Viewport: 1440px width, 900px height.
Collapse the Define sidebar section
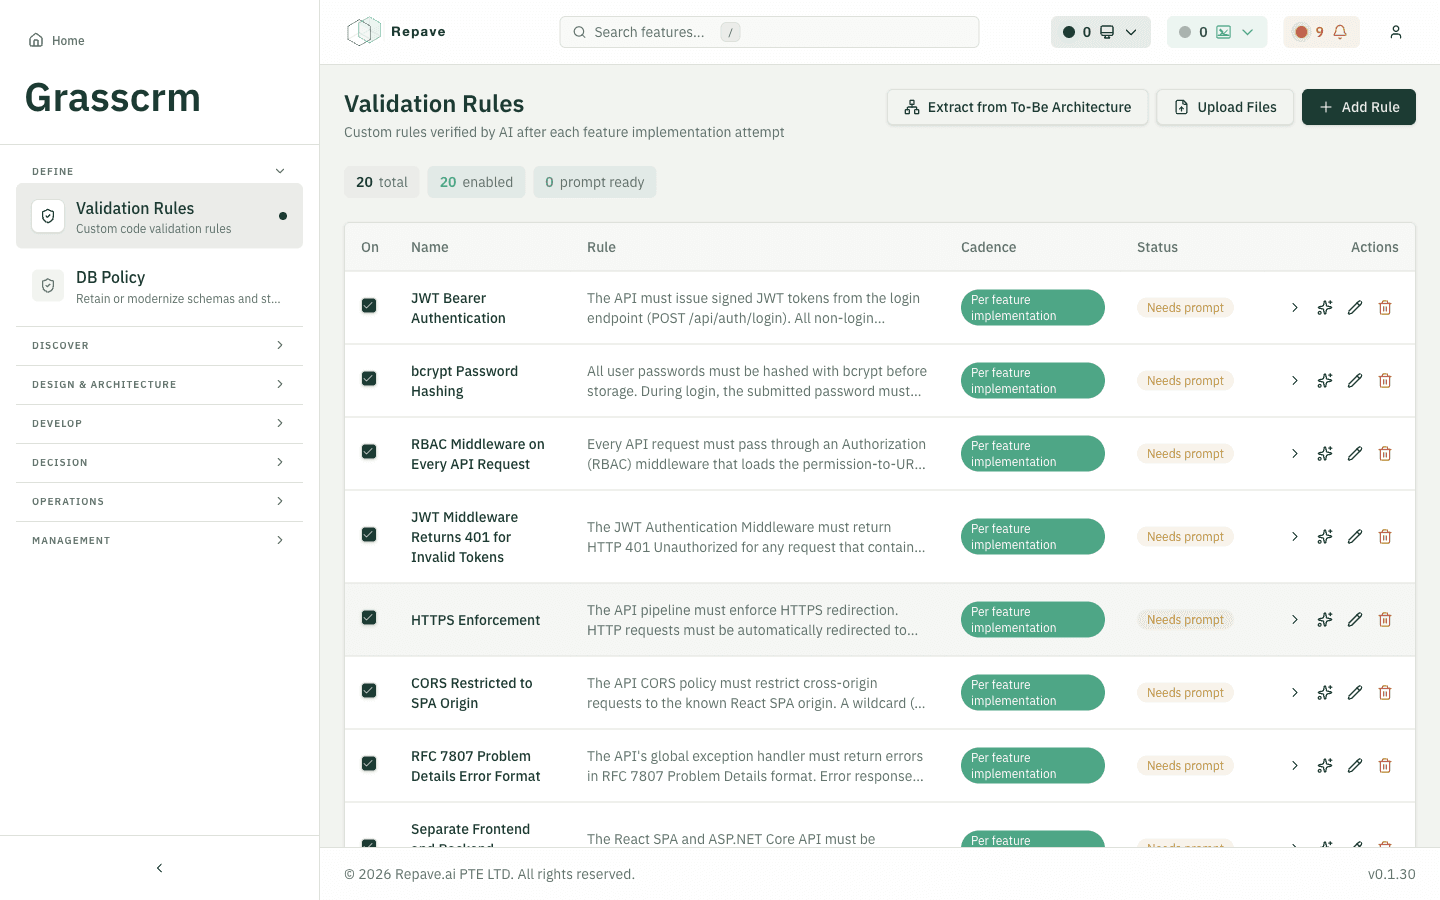[x=159, y=172]
